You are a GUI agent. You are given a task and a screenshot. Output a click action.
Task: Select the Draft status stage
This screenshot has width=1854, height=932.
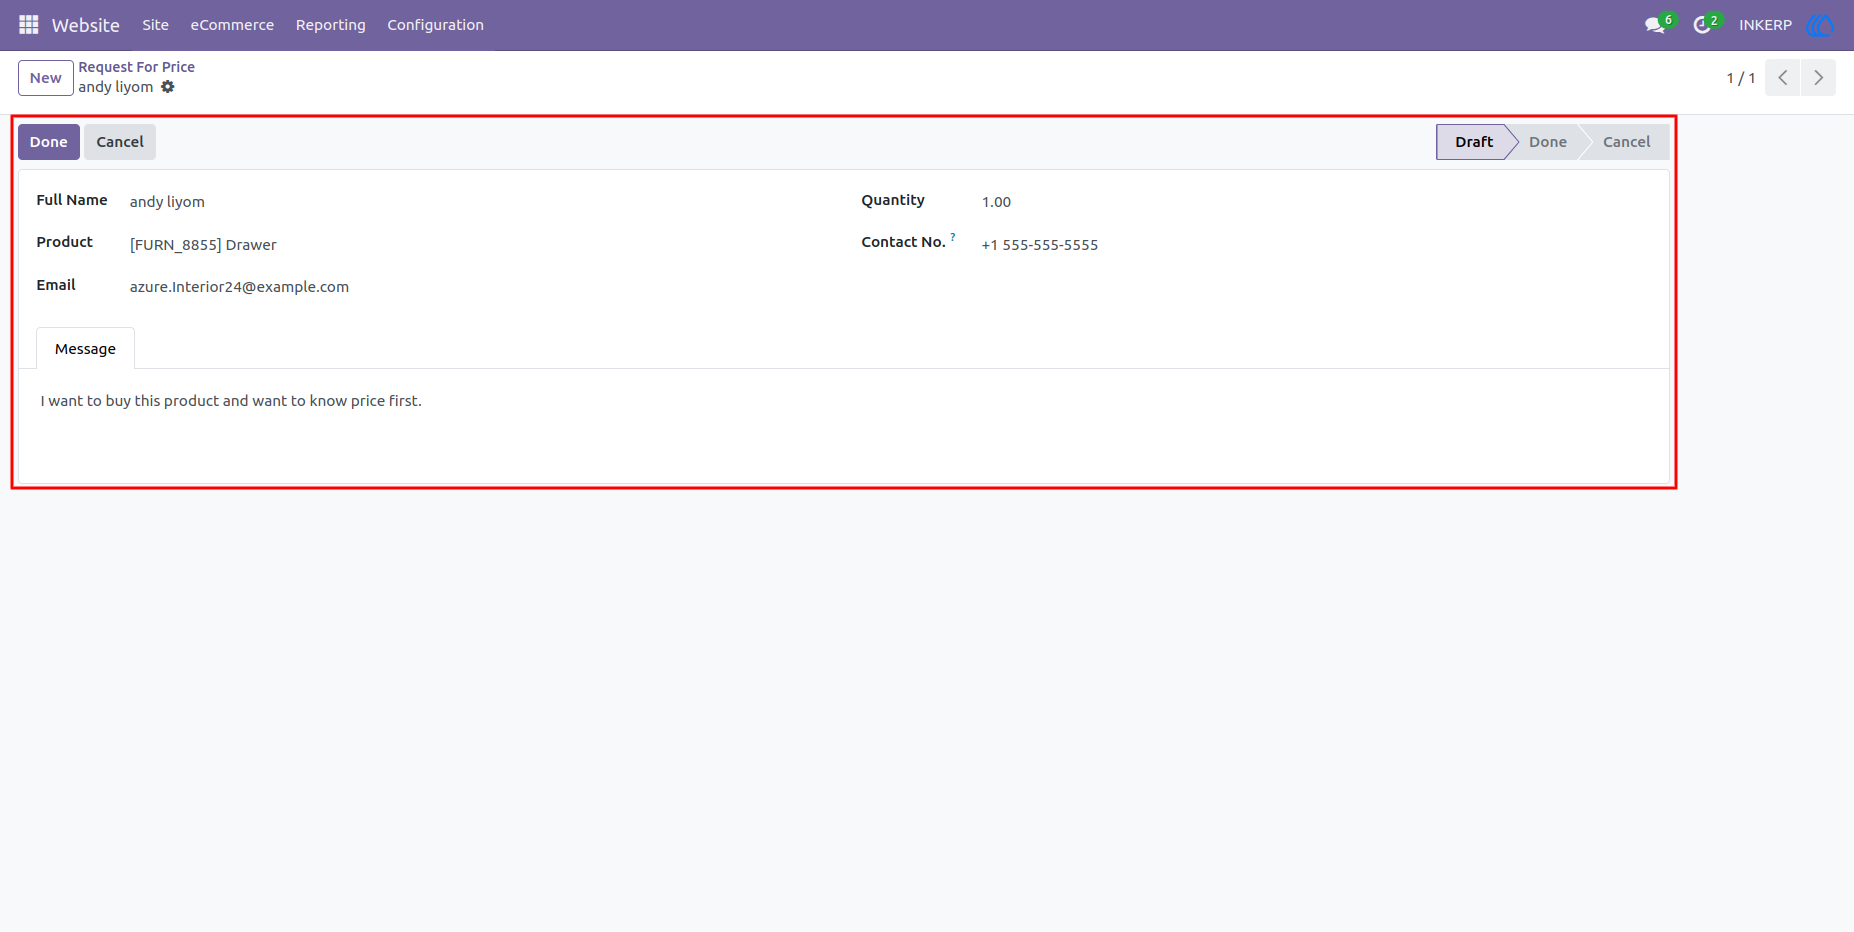pyautogui.click(x=1473, y=142)
